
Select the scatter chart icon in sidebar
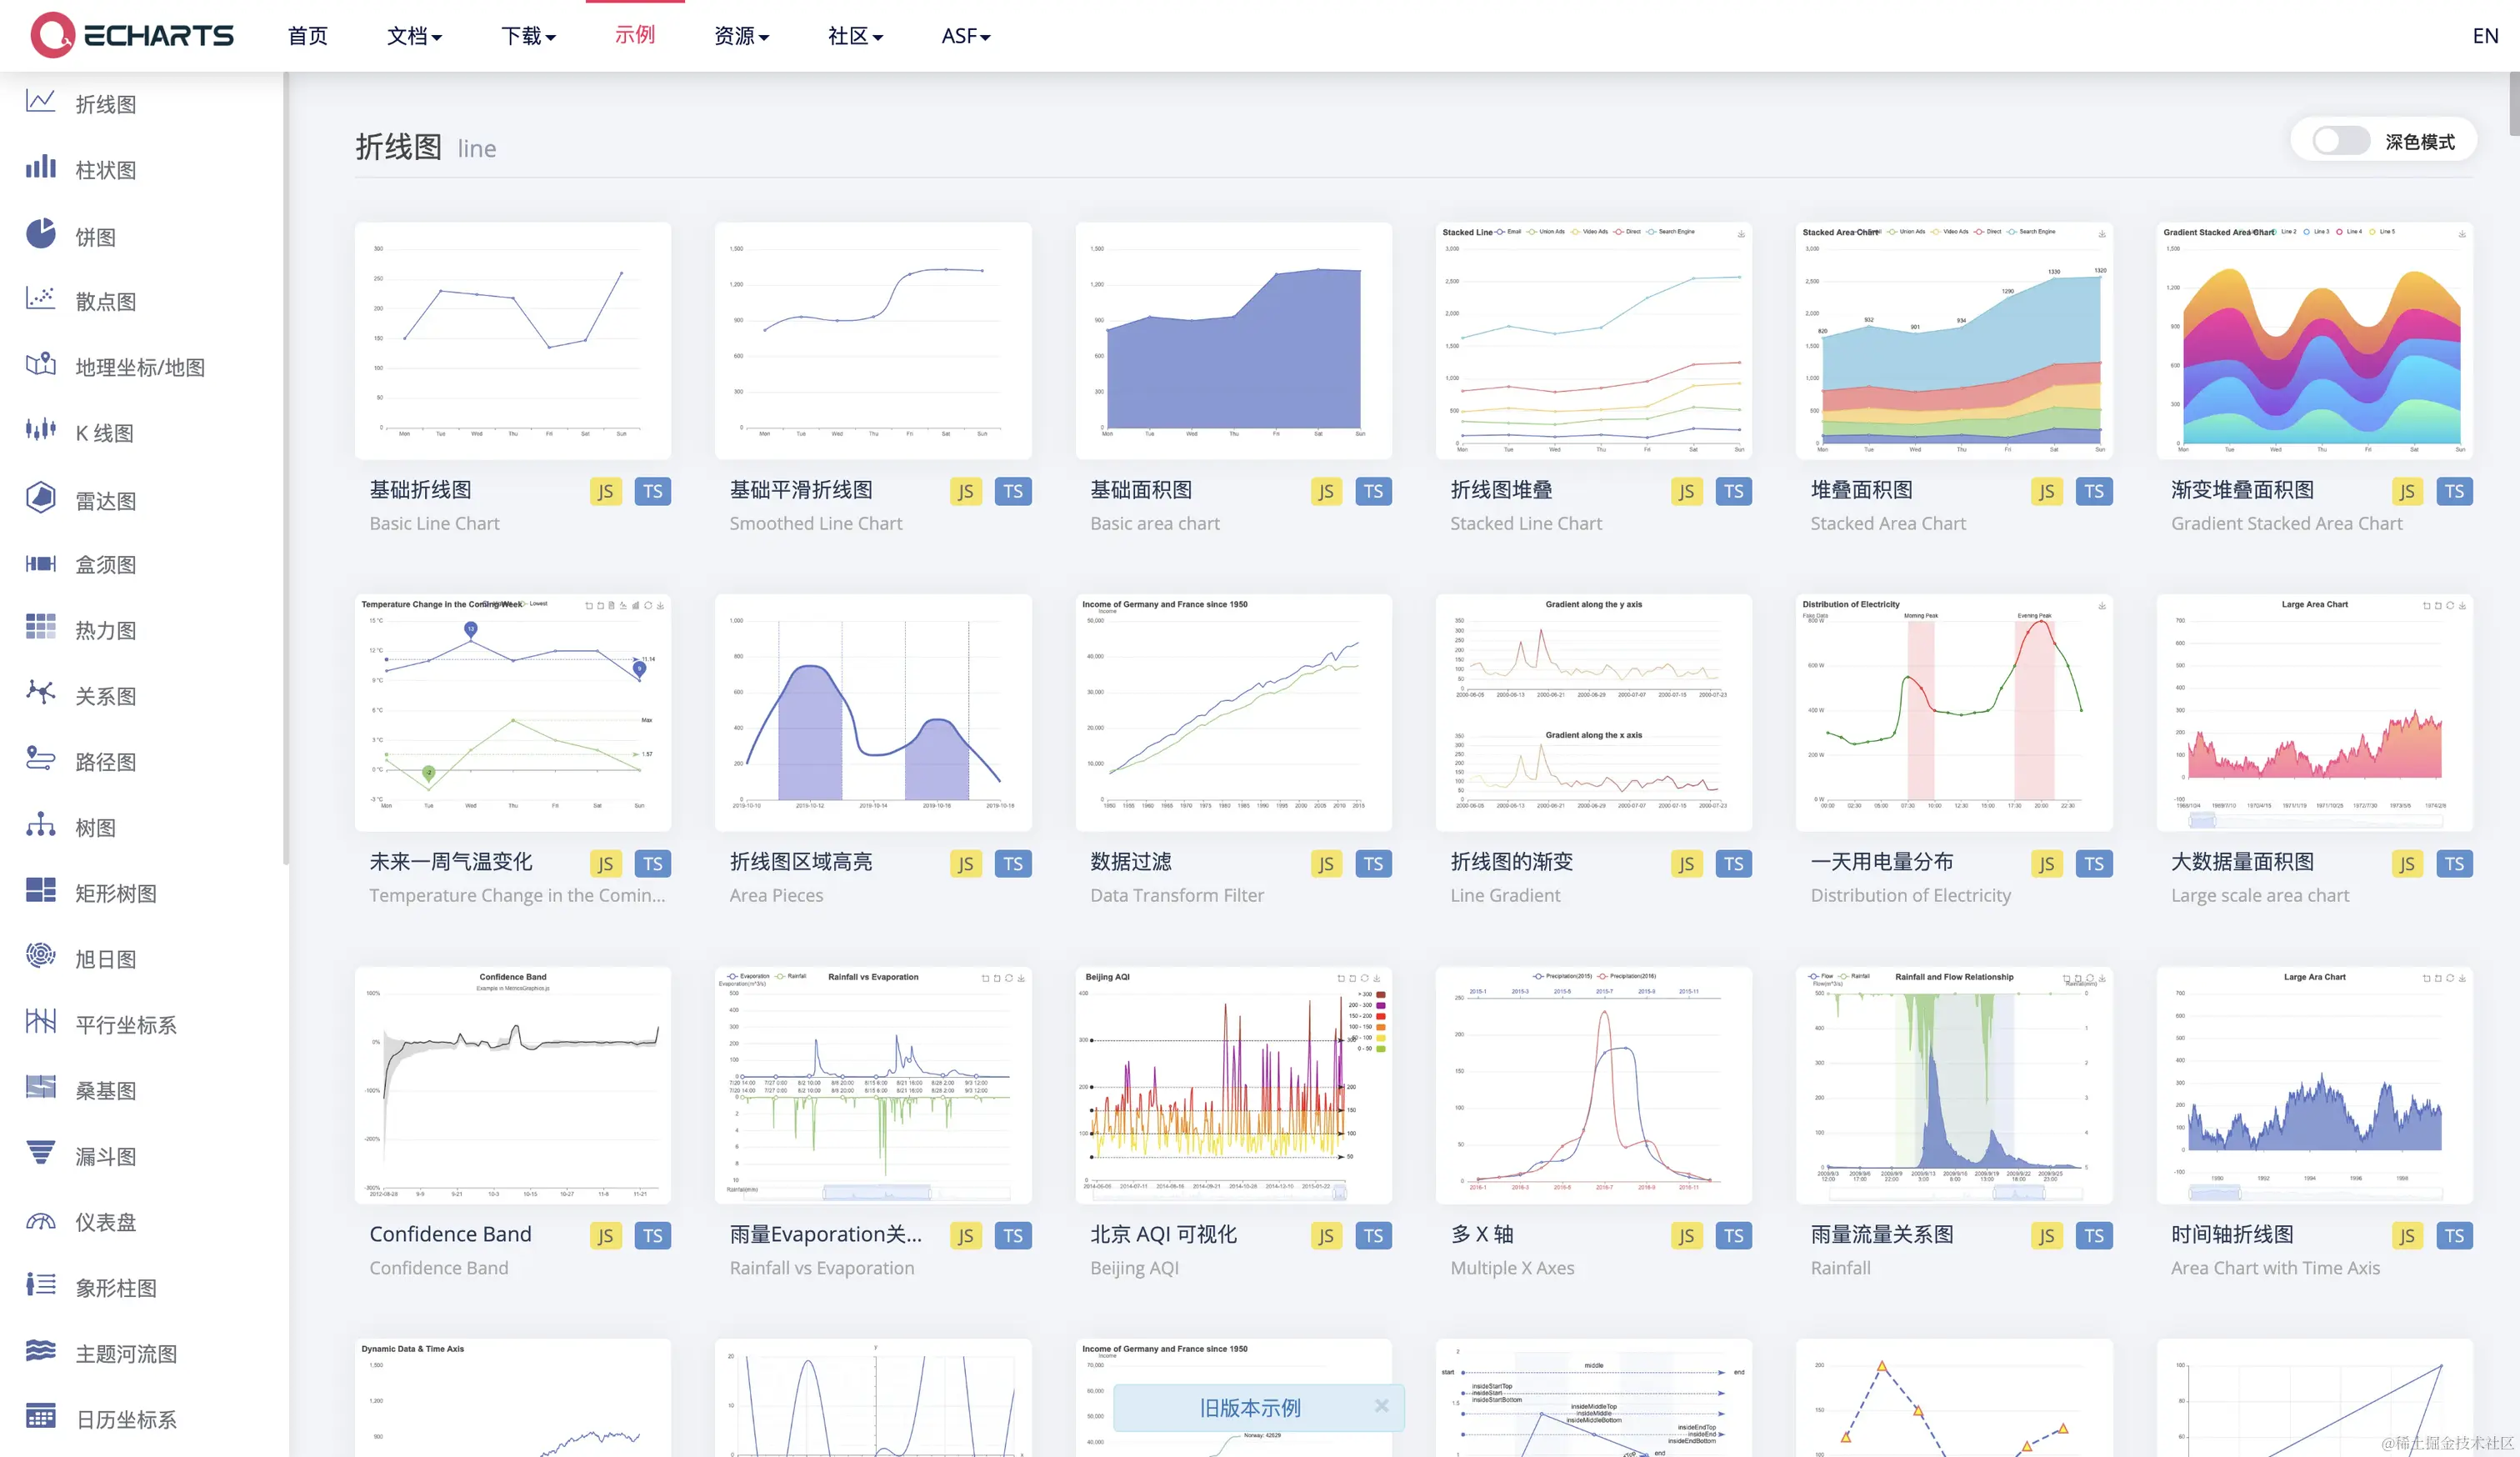(x=40, y=298)
